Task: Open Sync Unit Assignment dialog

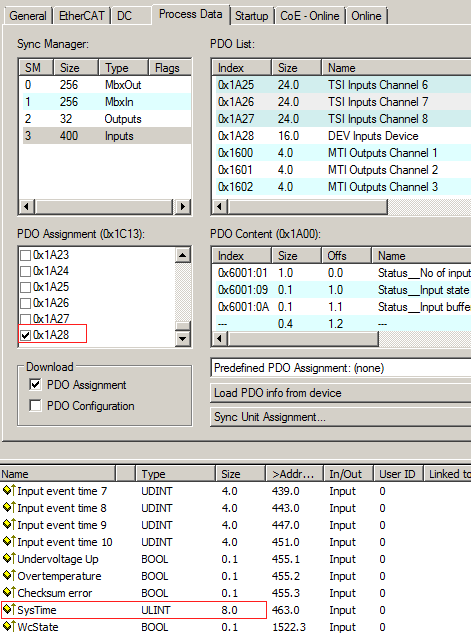Action: [340, 417]
